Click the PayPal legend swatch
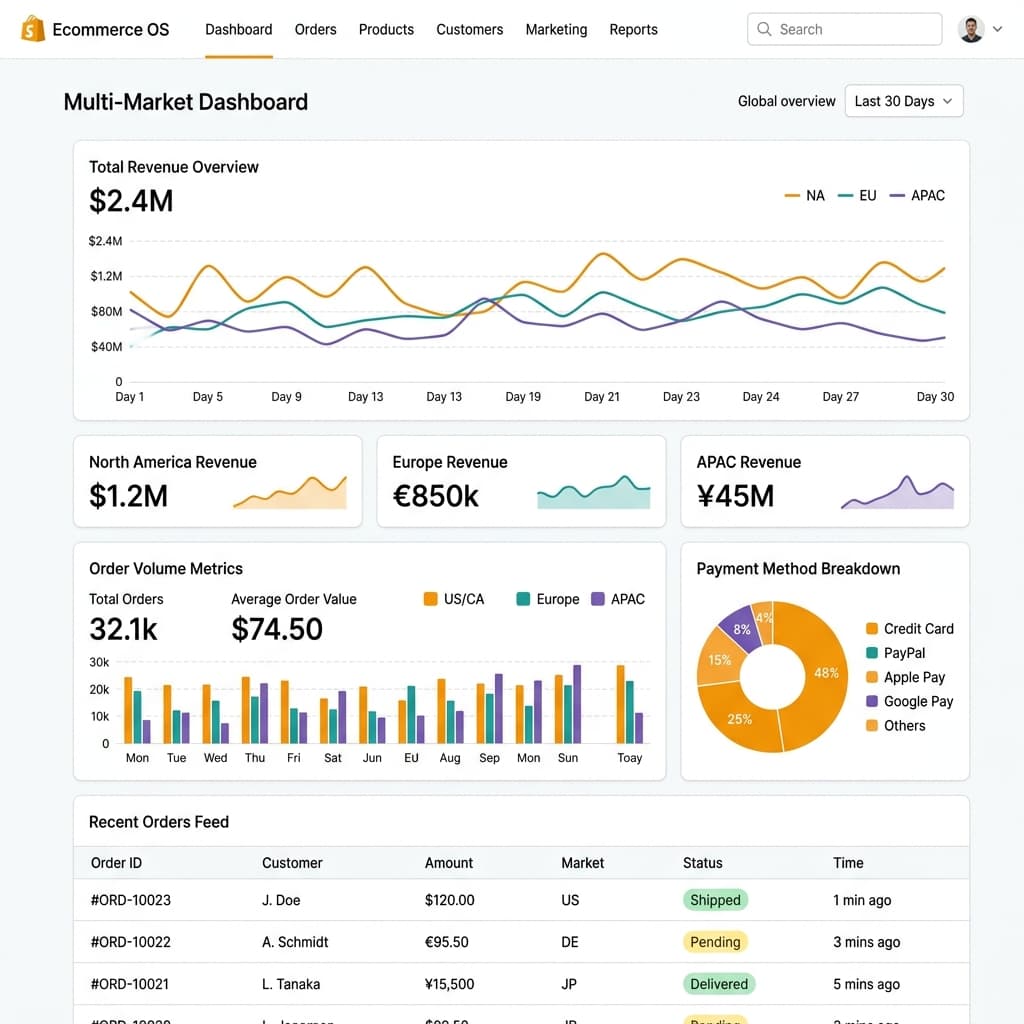Viewport: 1024px width, 1024px height. 872,652
